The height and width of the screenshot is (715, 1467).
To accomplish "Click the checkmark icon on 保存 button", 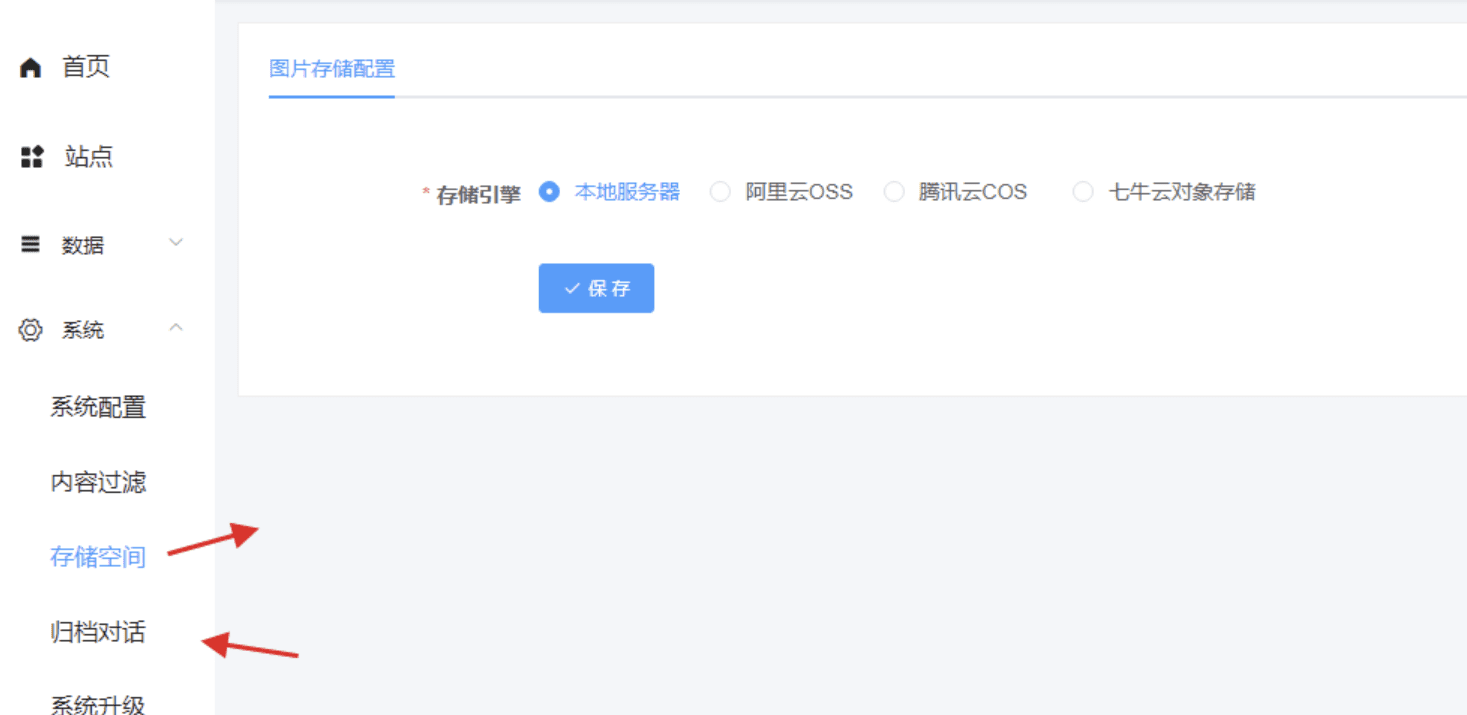I will pyautogui.click(x=572, y=288).
